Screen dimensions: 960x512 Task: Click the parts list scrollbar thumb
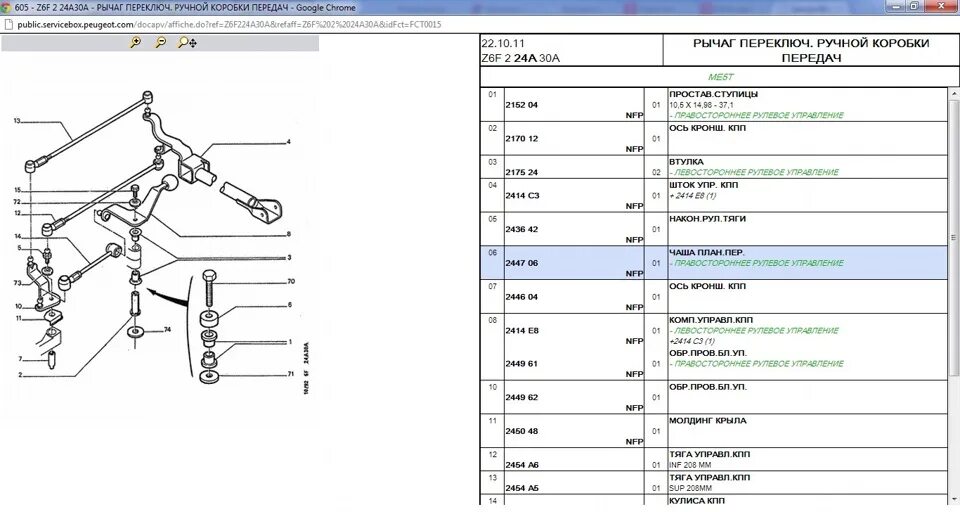coord(953,238)
